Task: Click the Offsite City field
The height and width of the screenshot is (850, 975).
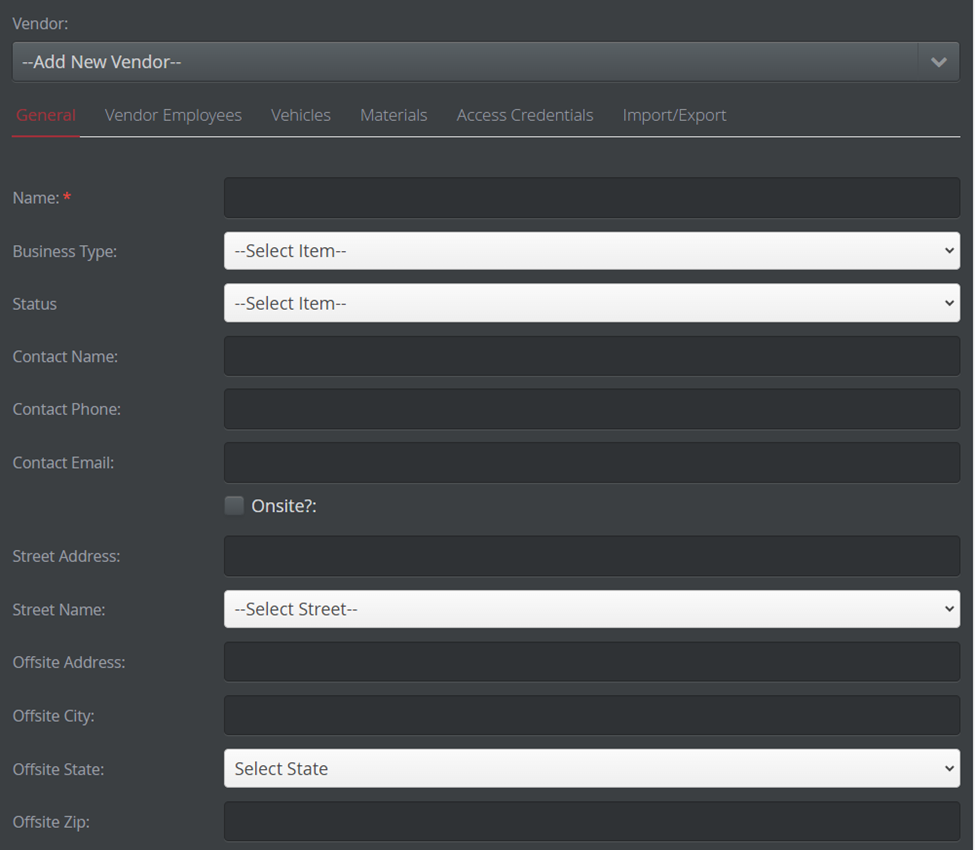Action: pyautogui.click(x=592, y=715)
